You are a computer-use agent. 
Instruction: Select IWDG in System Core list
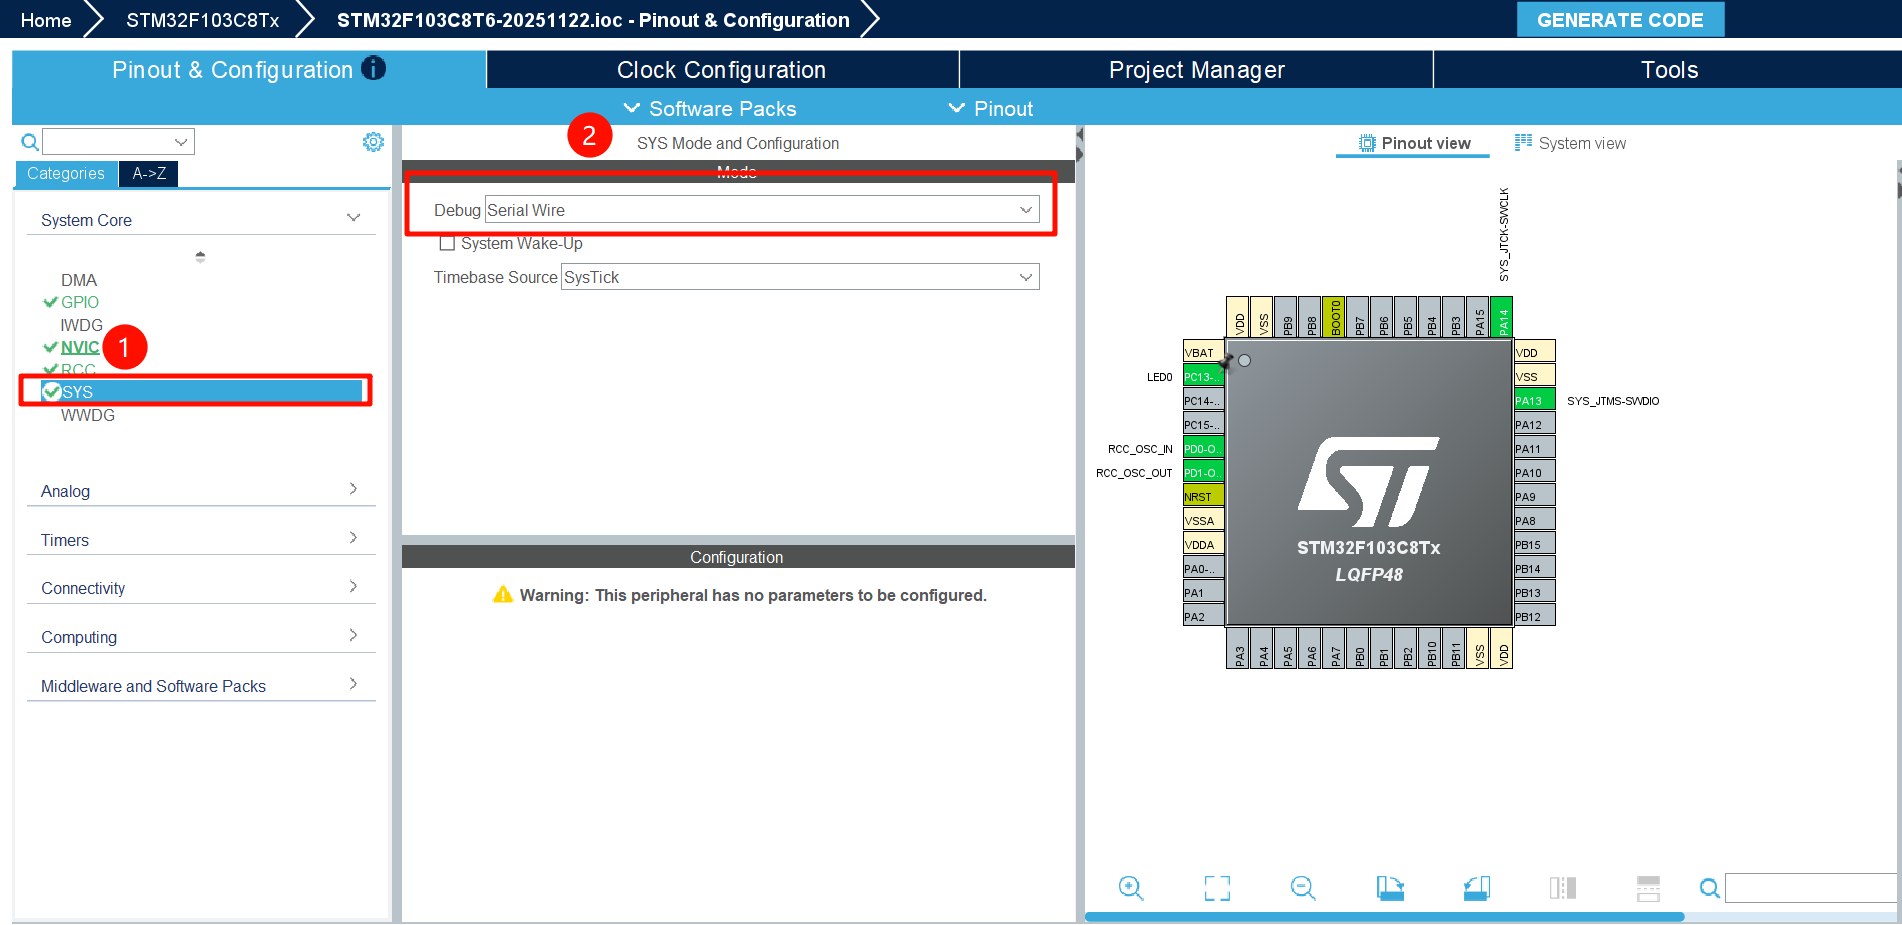[81, 325]
